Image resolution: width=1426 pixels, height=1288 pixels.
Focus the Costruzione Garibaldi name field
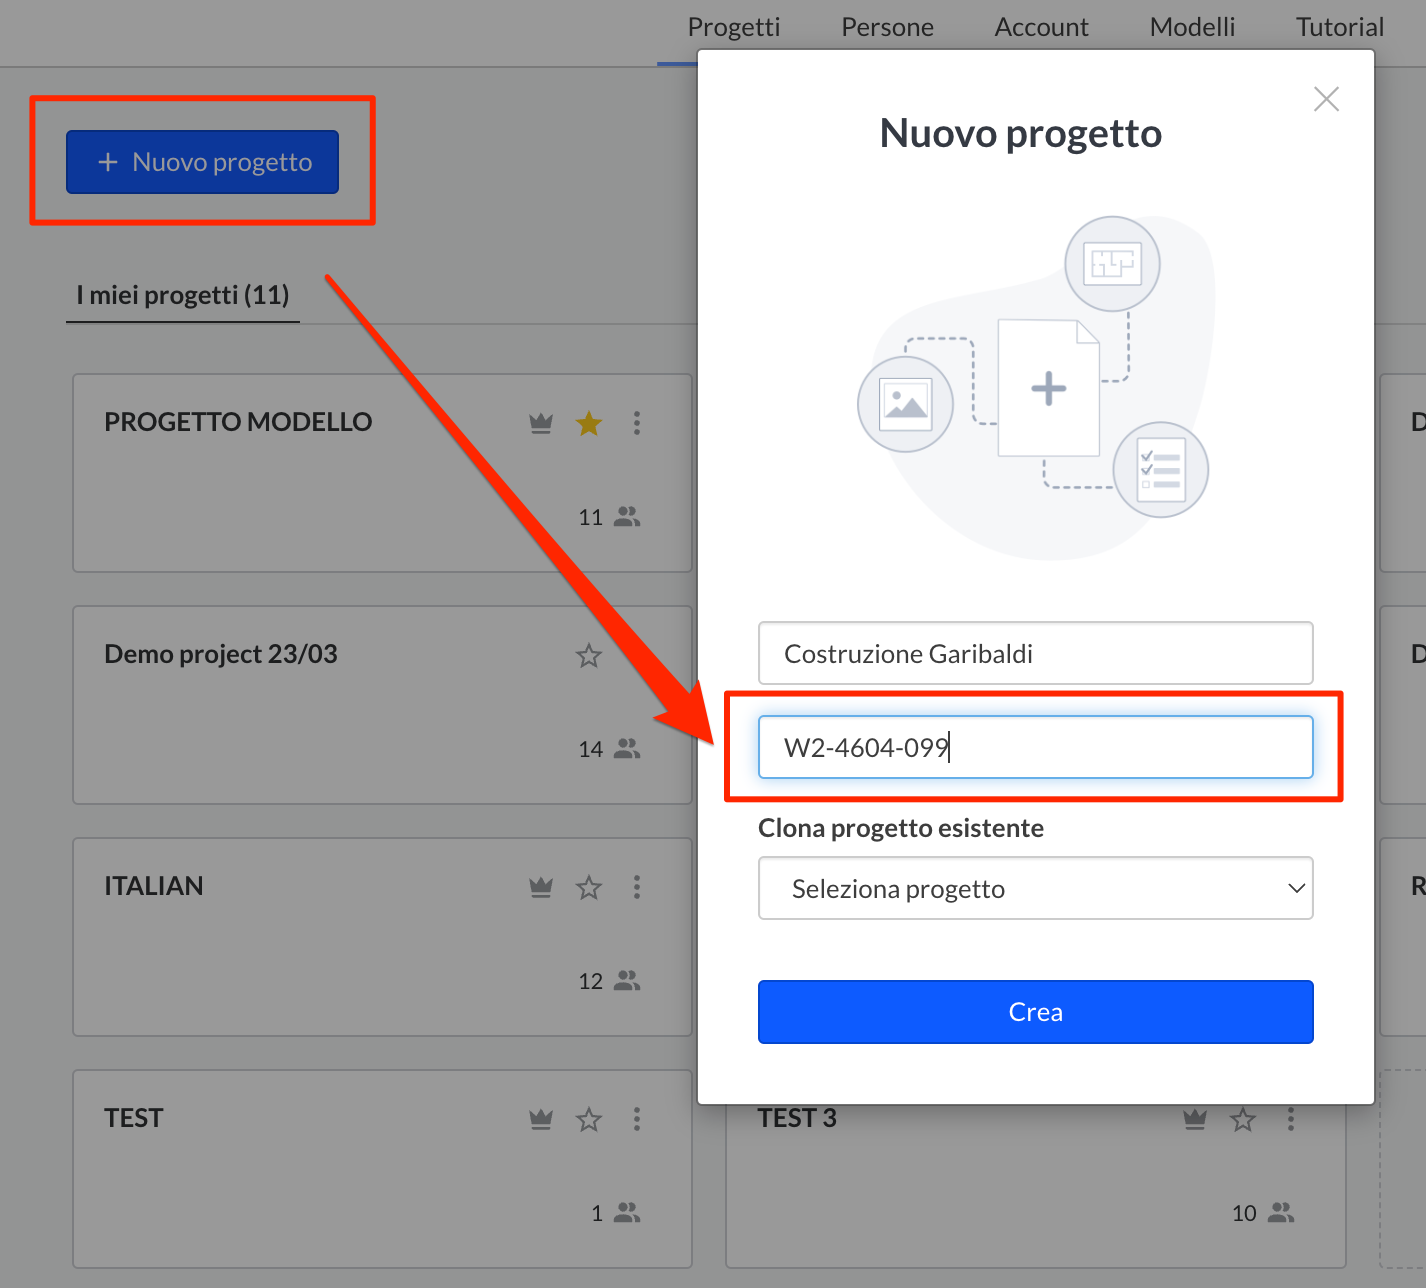(1035, 654)
